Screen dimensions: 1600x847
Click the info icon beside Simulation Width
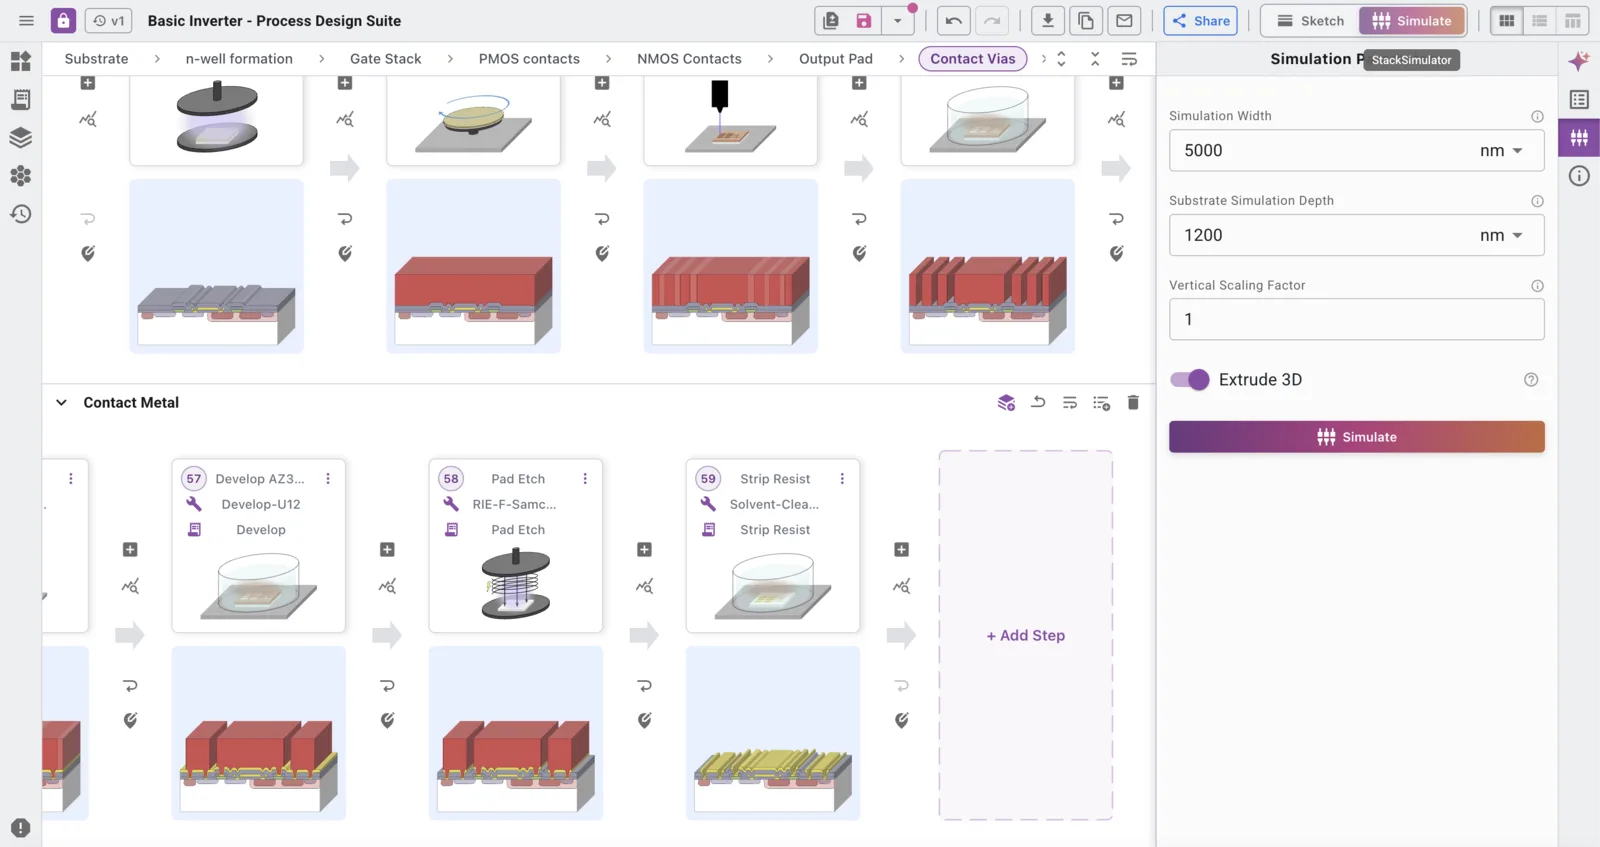[1537, 116]
